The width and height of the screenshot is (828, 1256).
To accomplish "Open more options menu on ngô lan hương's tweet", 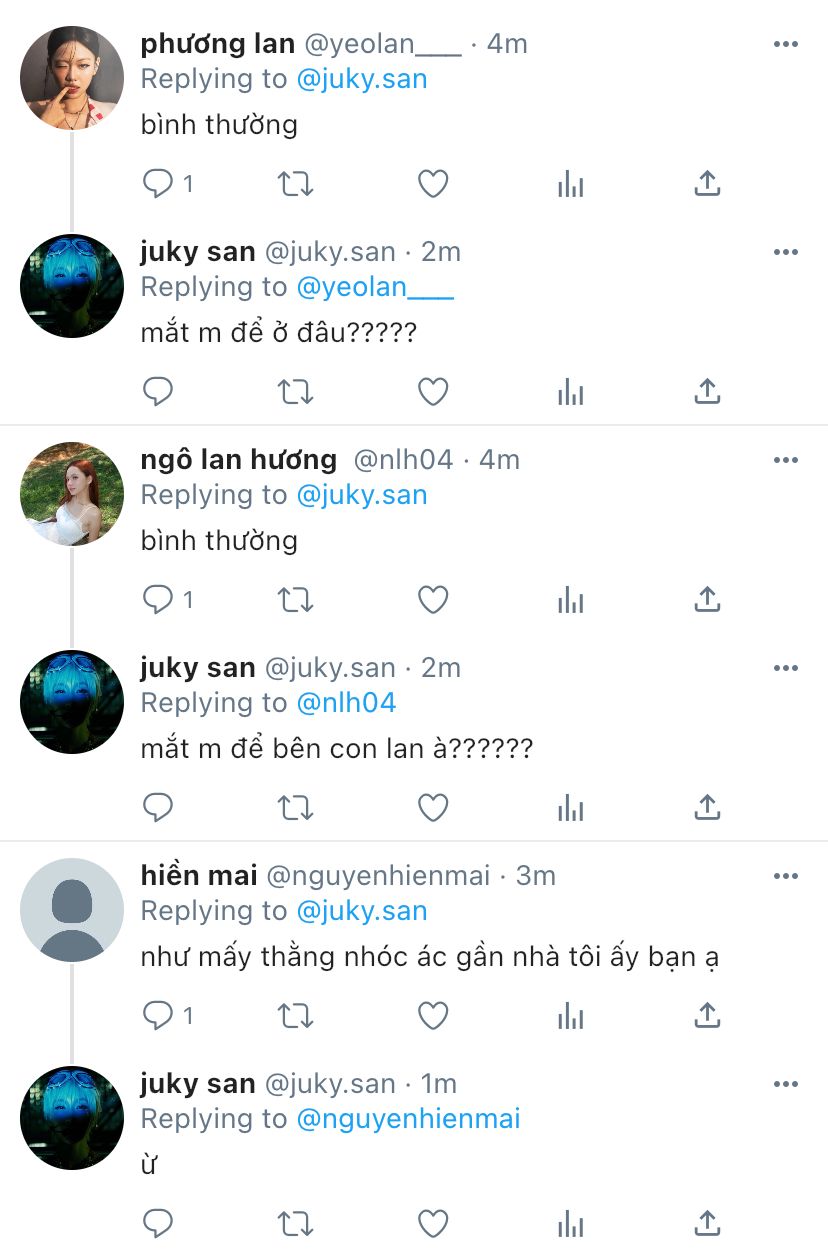I will (x=786, y=460).
